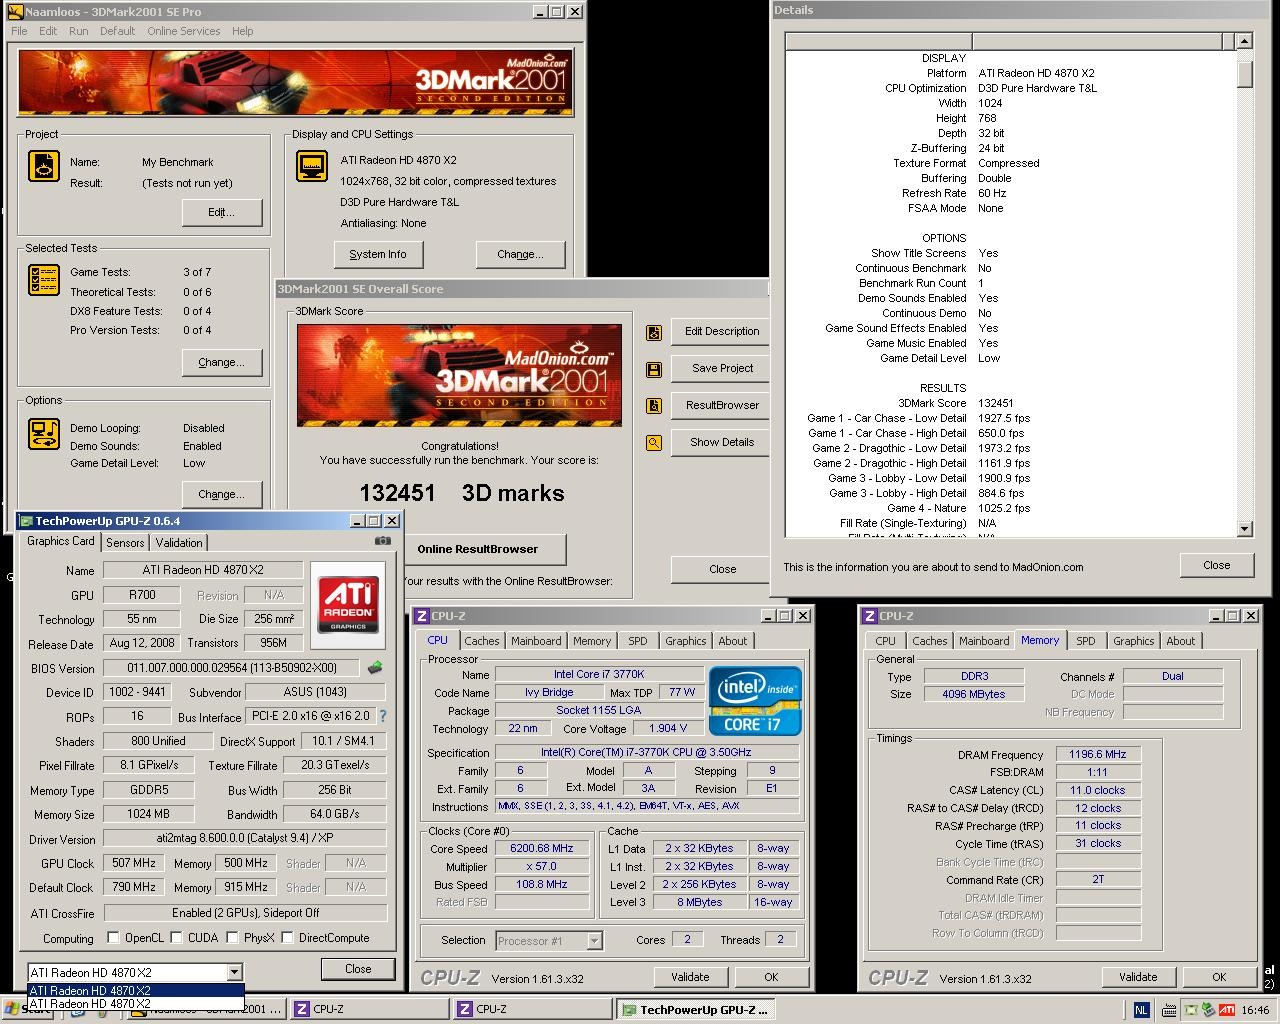
Task: Open the File menu in 3DMark2001
Action: tap(19, 31)
